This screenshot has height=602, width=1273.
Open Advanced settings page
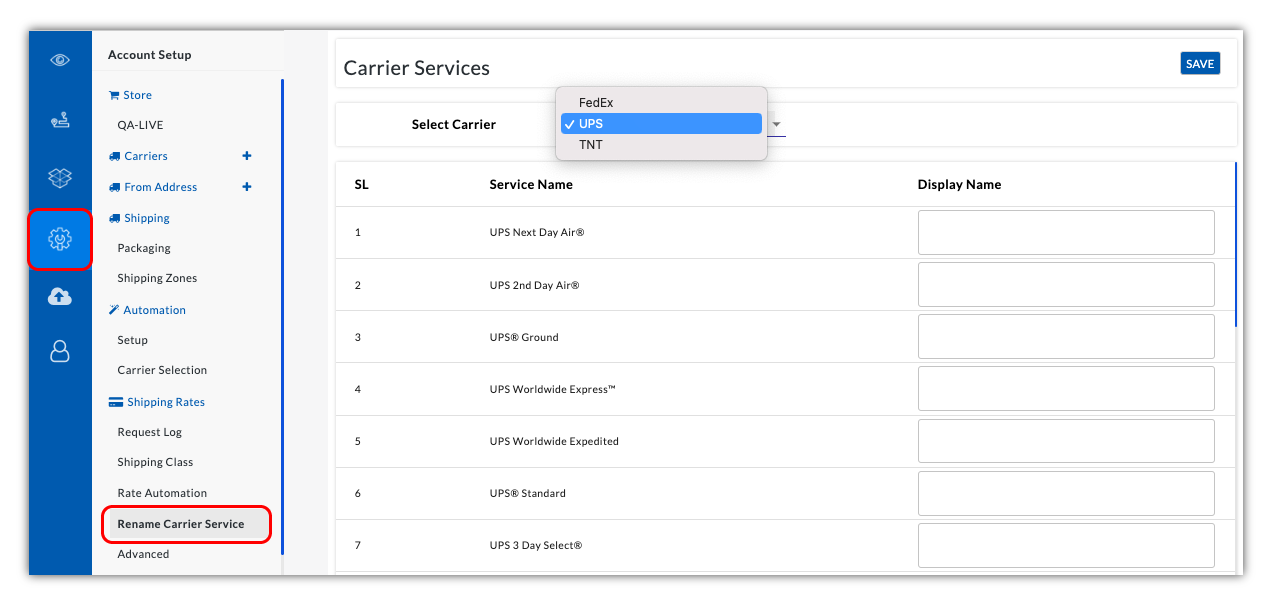coord(143,554)
